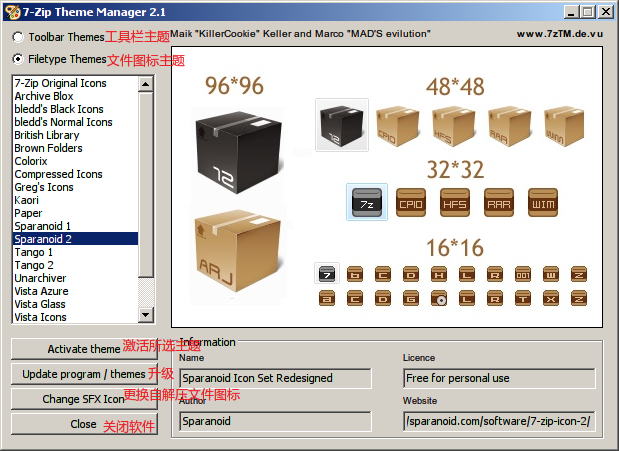Viewport: 619px width, 451px height.
Task: Click the 16*16 'H' icon in top row
Action: click(439, 274)
